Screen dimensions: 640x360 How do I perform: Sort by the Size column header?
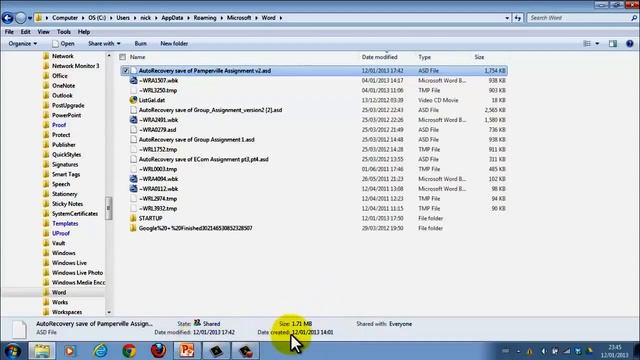pos(479,57)
